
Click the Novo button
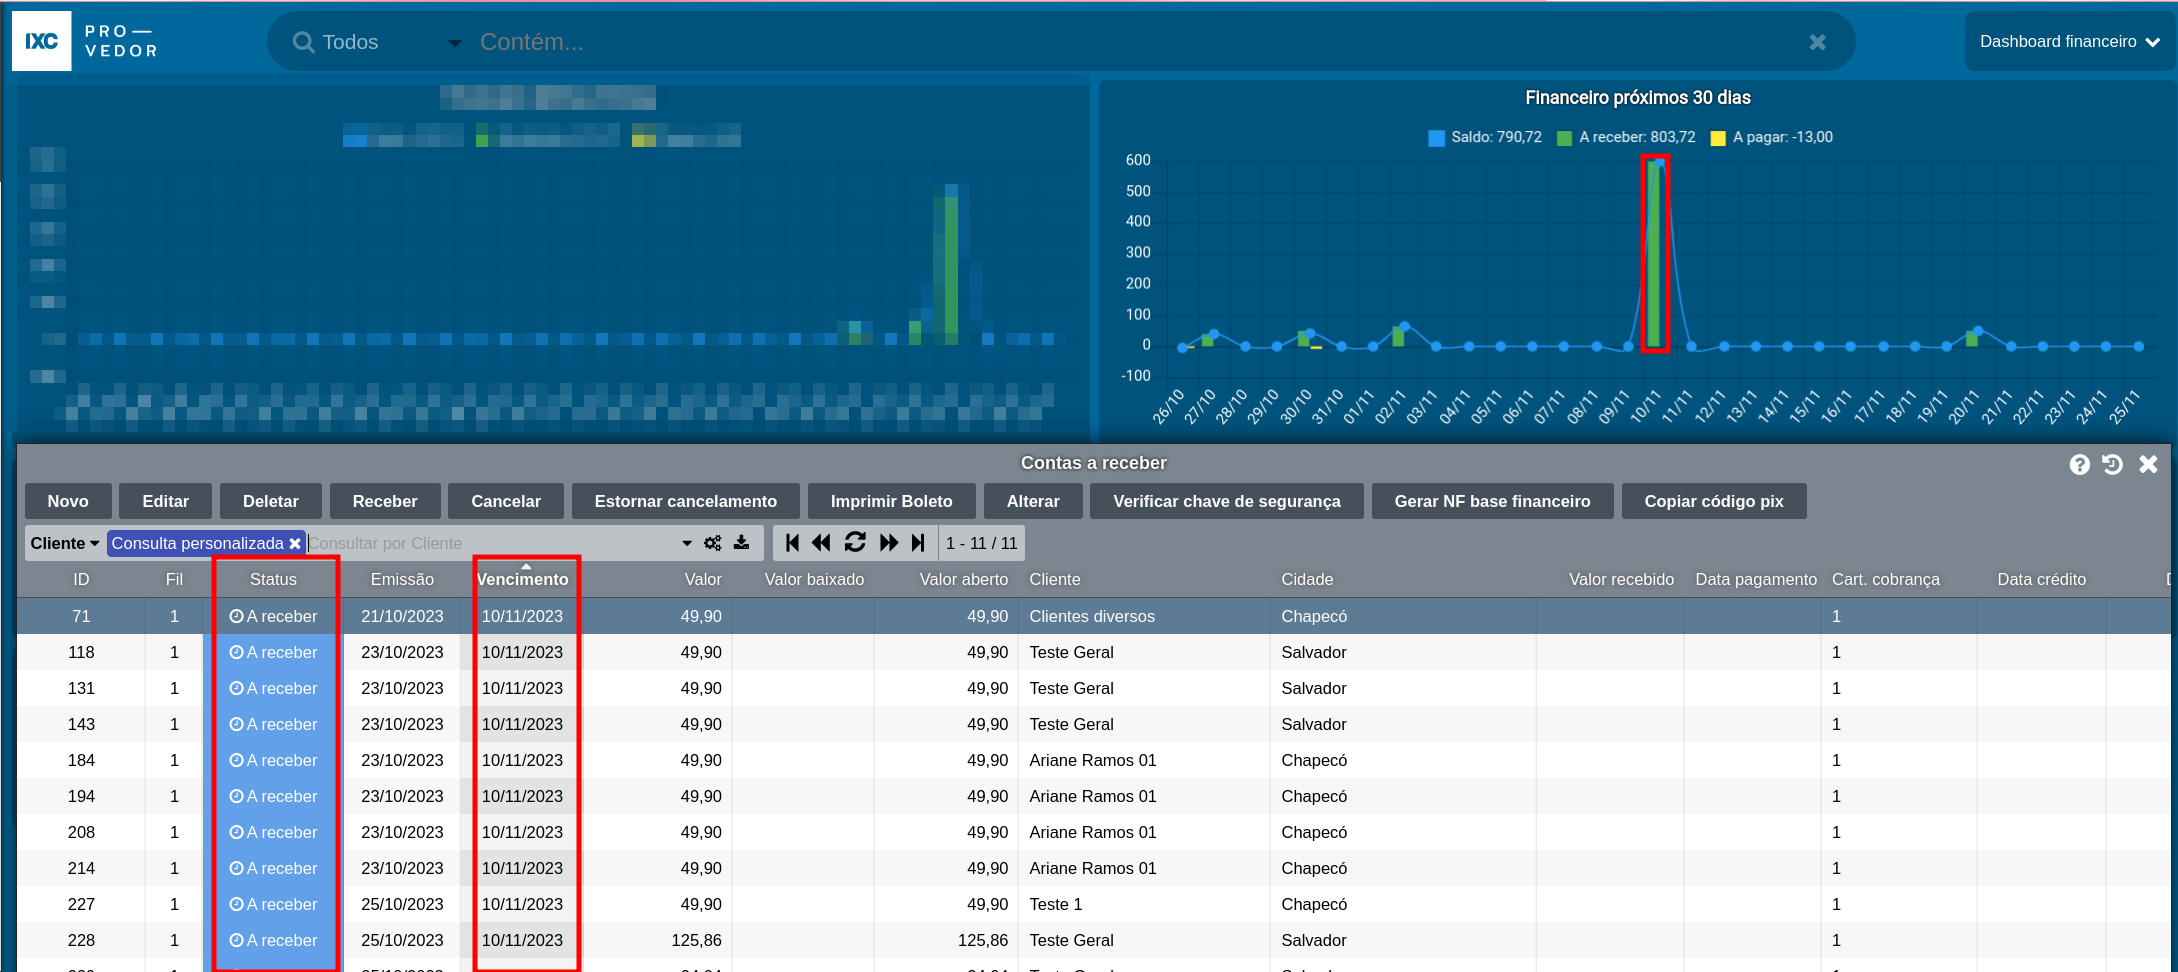point(68,501)
